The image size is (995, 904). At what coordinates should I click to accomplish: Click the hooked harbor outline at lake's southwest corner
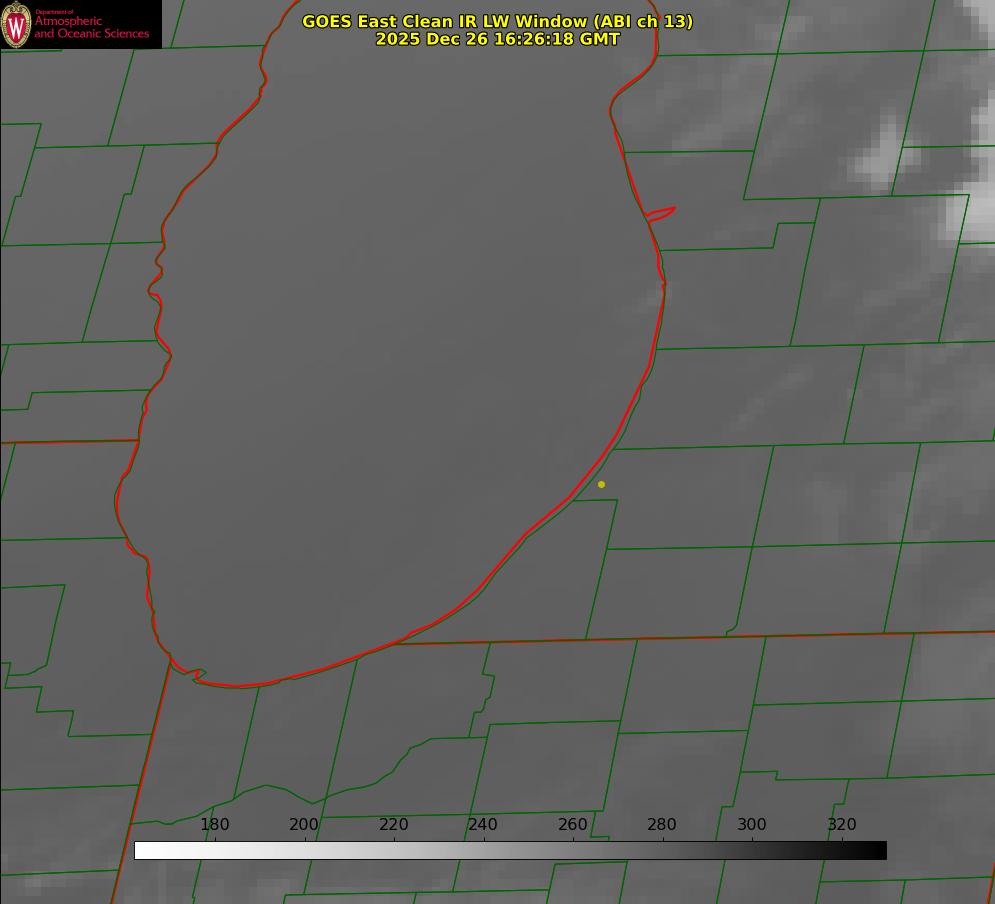pos(196,675)
